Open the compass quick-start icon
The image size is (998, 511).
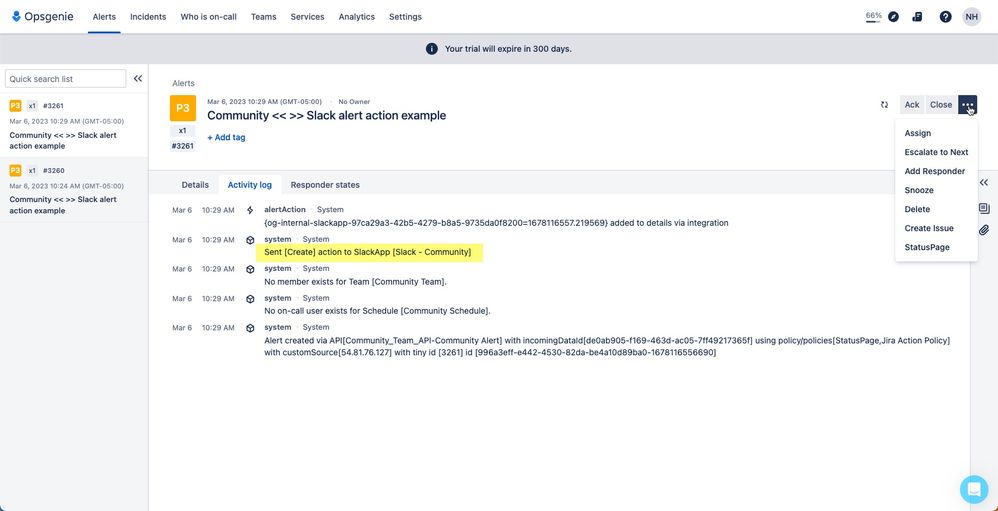pyautogui.click(x=894, y=17)
